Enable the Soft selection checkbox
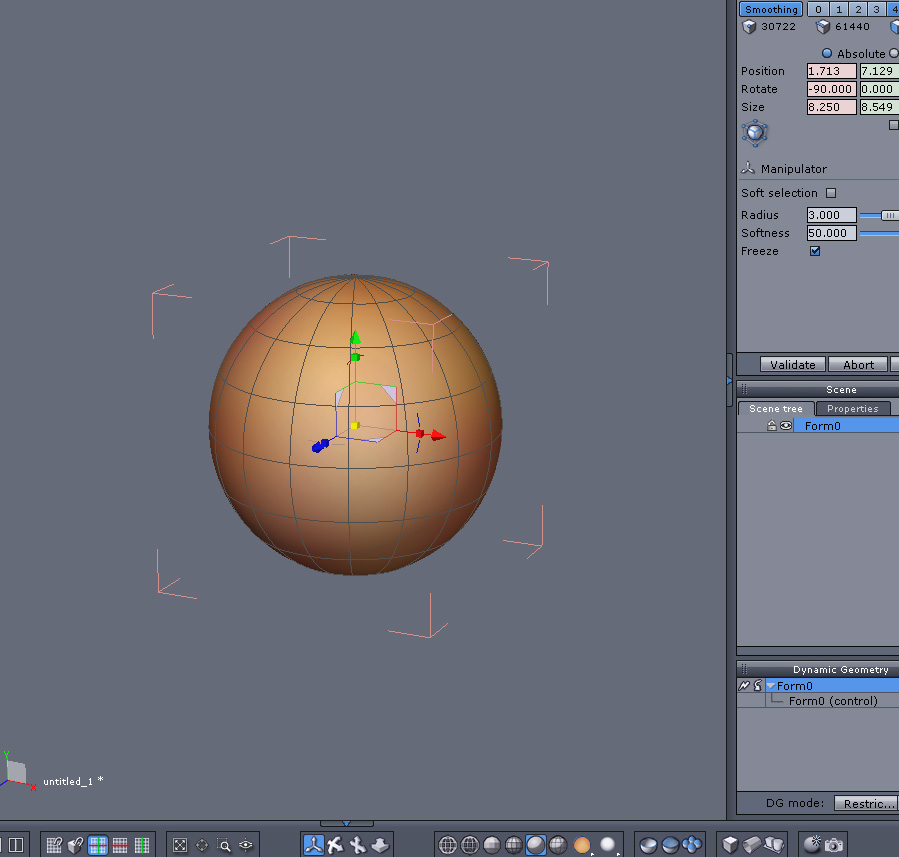Image resolution: width=899 pixels, height=857 pixels. coord(831,193)
